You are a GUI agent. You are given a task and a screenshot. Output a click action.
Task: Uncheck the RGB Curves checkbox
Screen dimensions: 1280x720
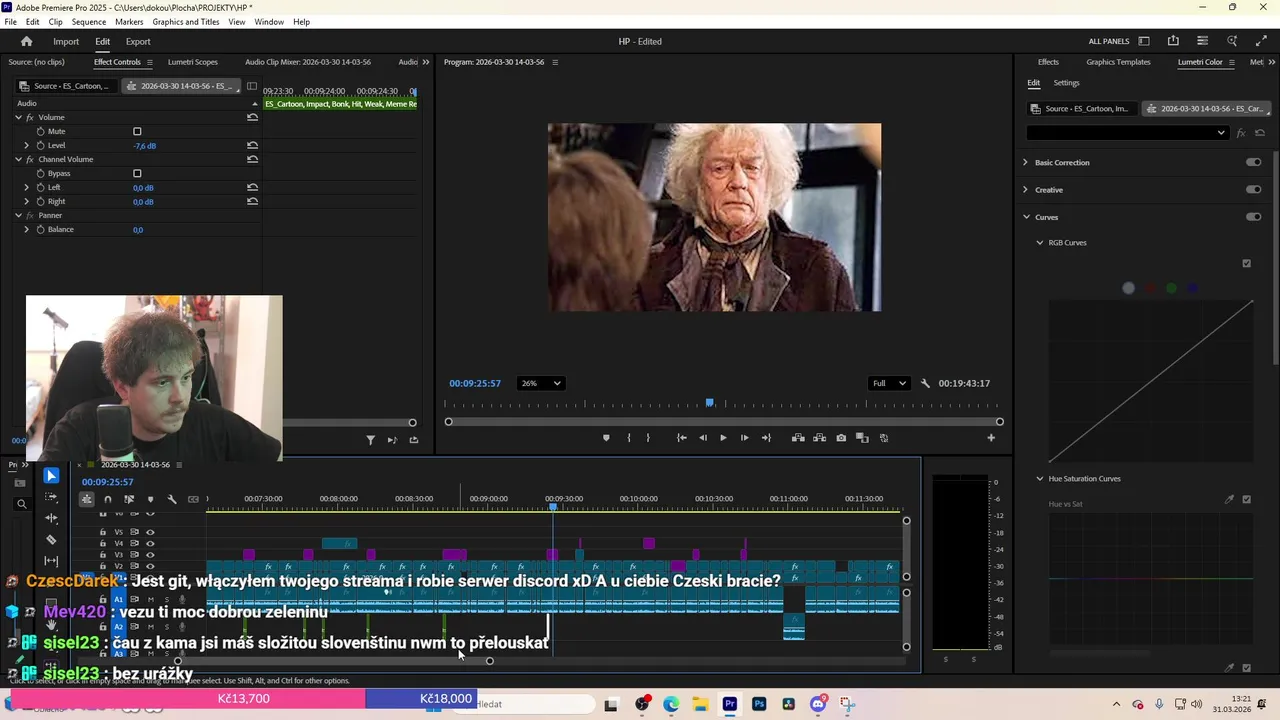(x=1246, y=264)
